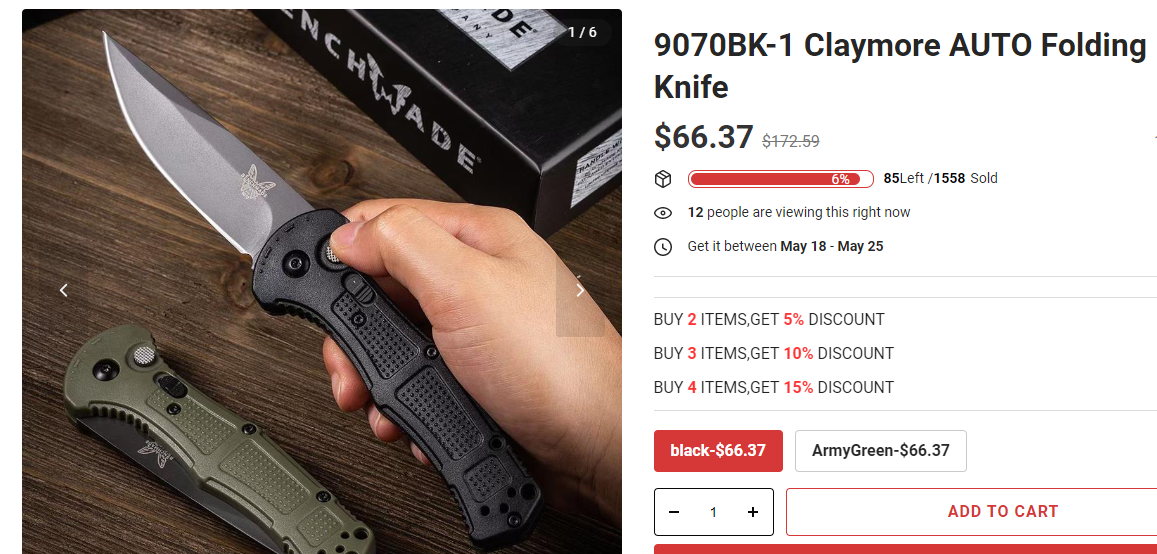Click the red stock progress bar
The height and width of the screenshot is (554, 1157).
(x=781, y=179)
